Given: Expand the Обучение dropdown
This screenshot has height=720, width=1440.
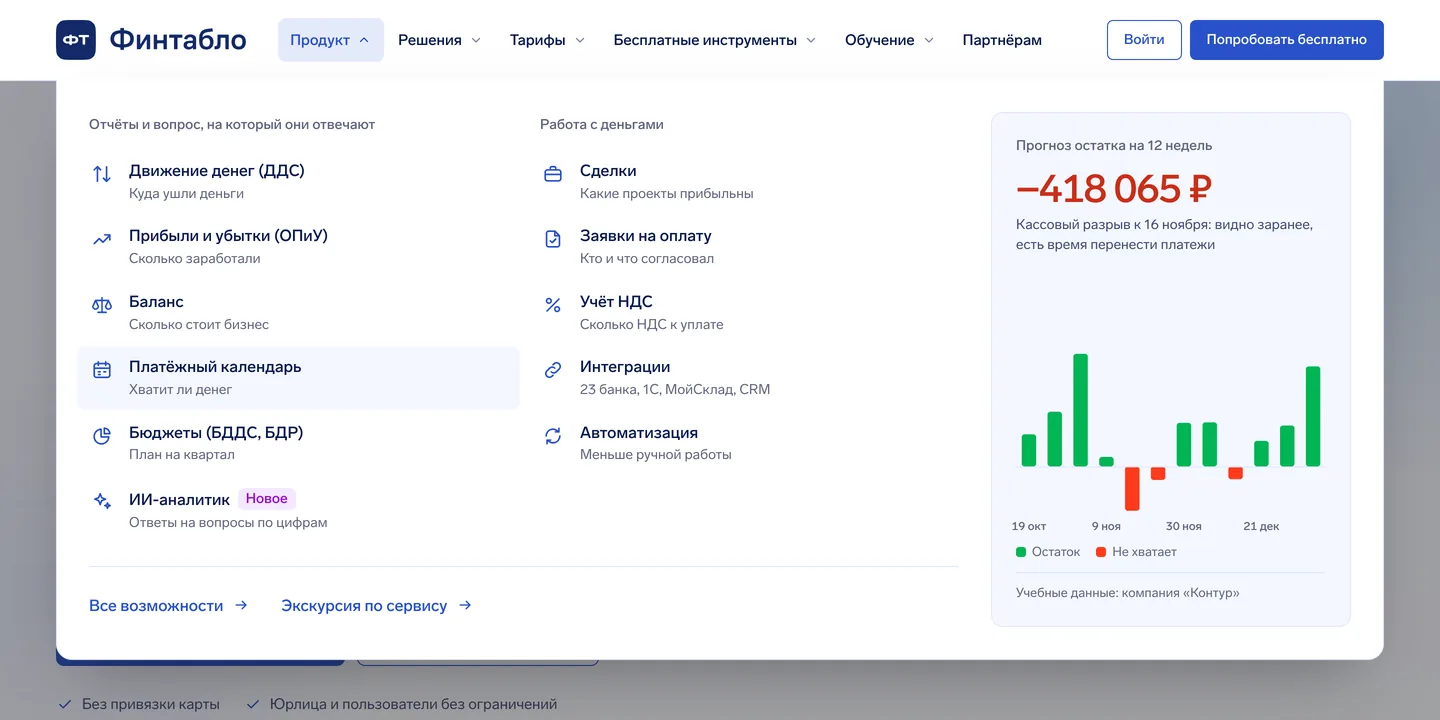Looking at the screenshot, I should click(889, 40).
